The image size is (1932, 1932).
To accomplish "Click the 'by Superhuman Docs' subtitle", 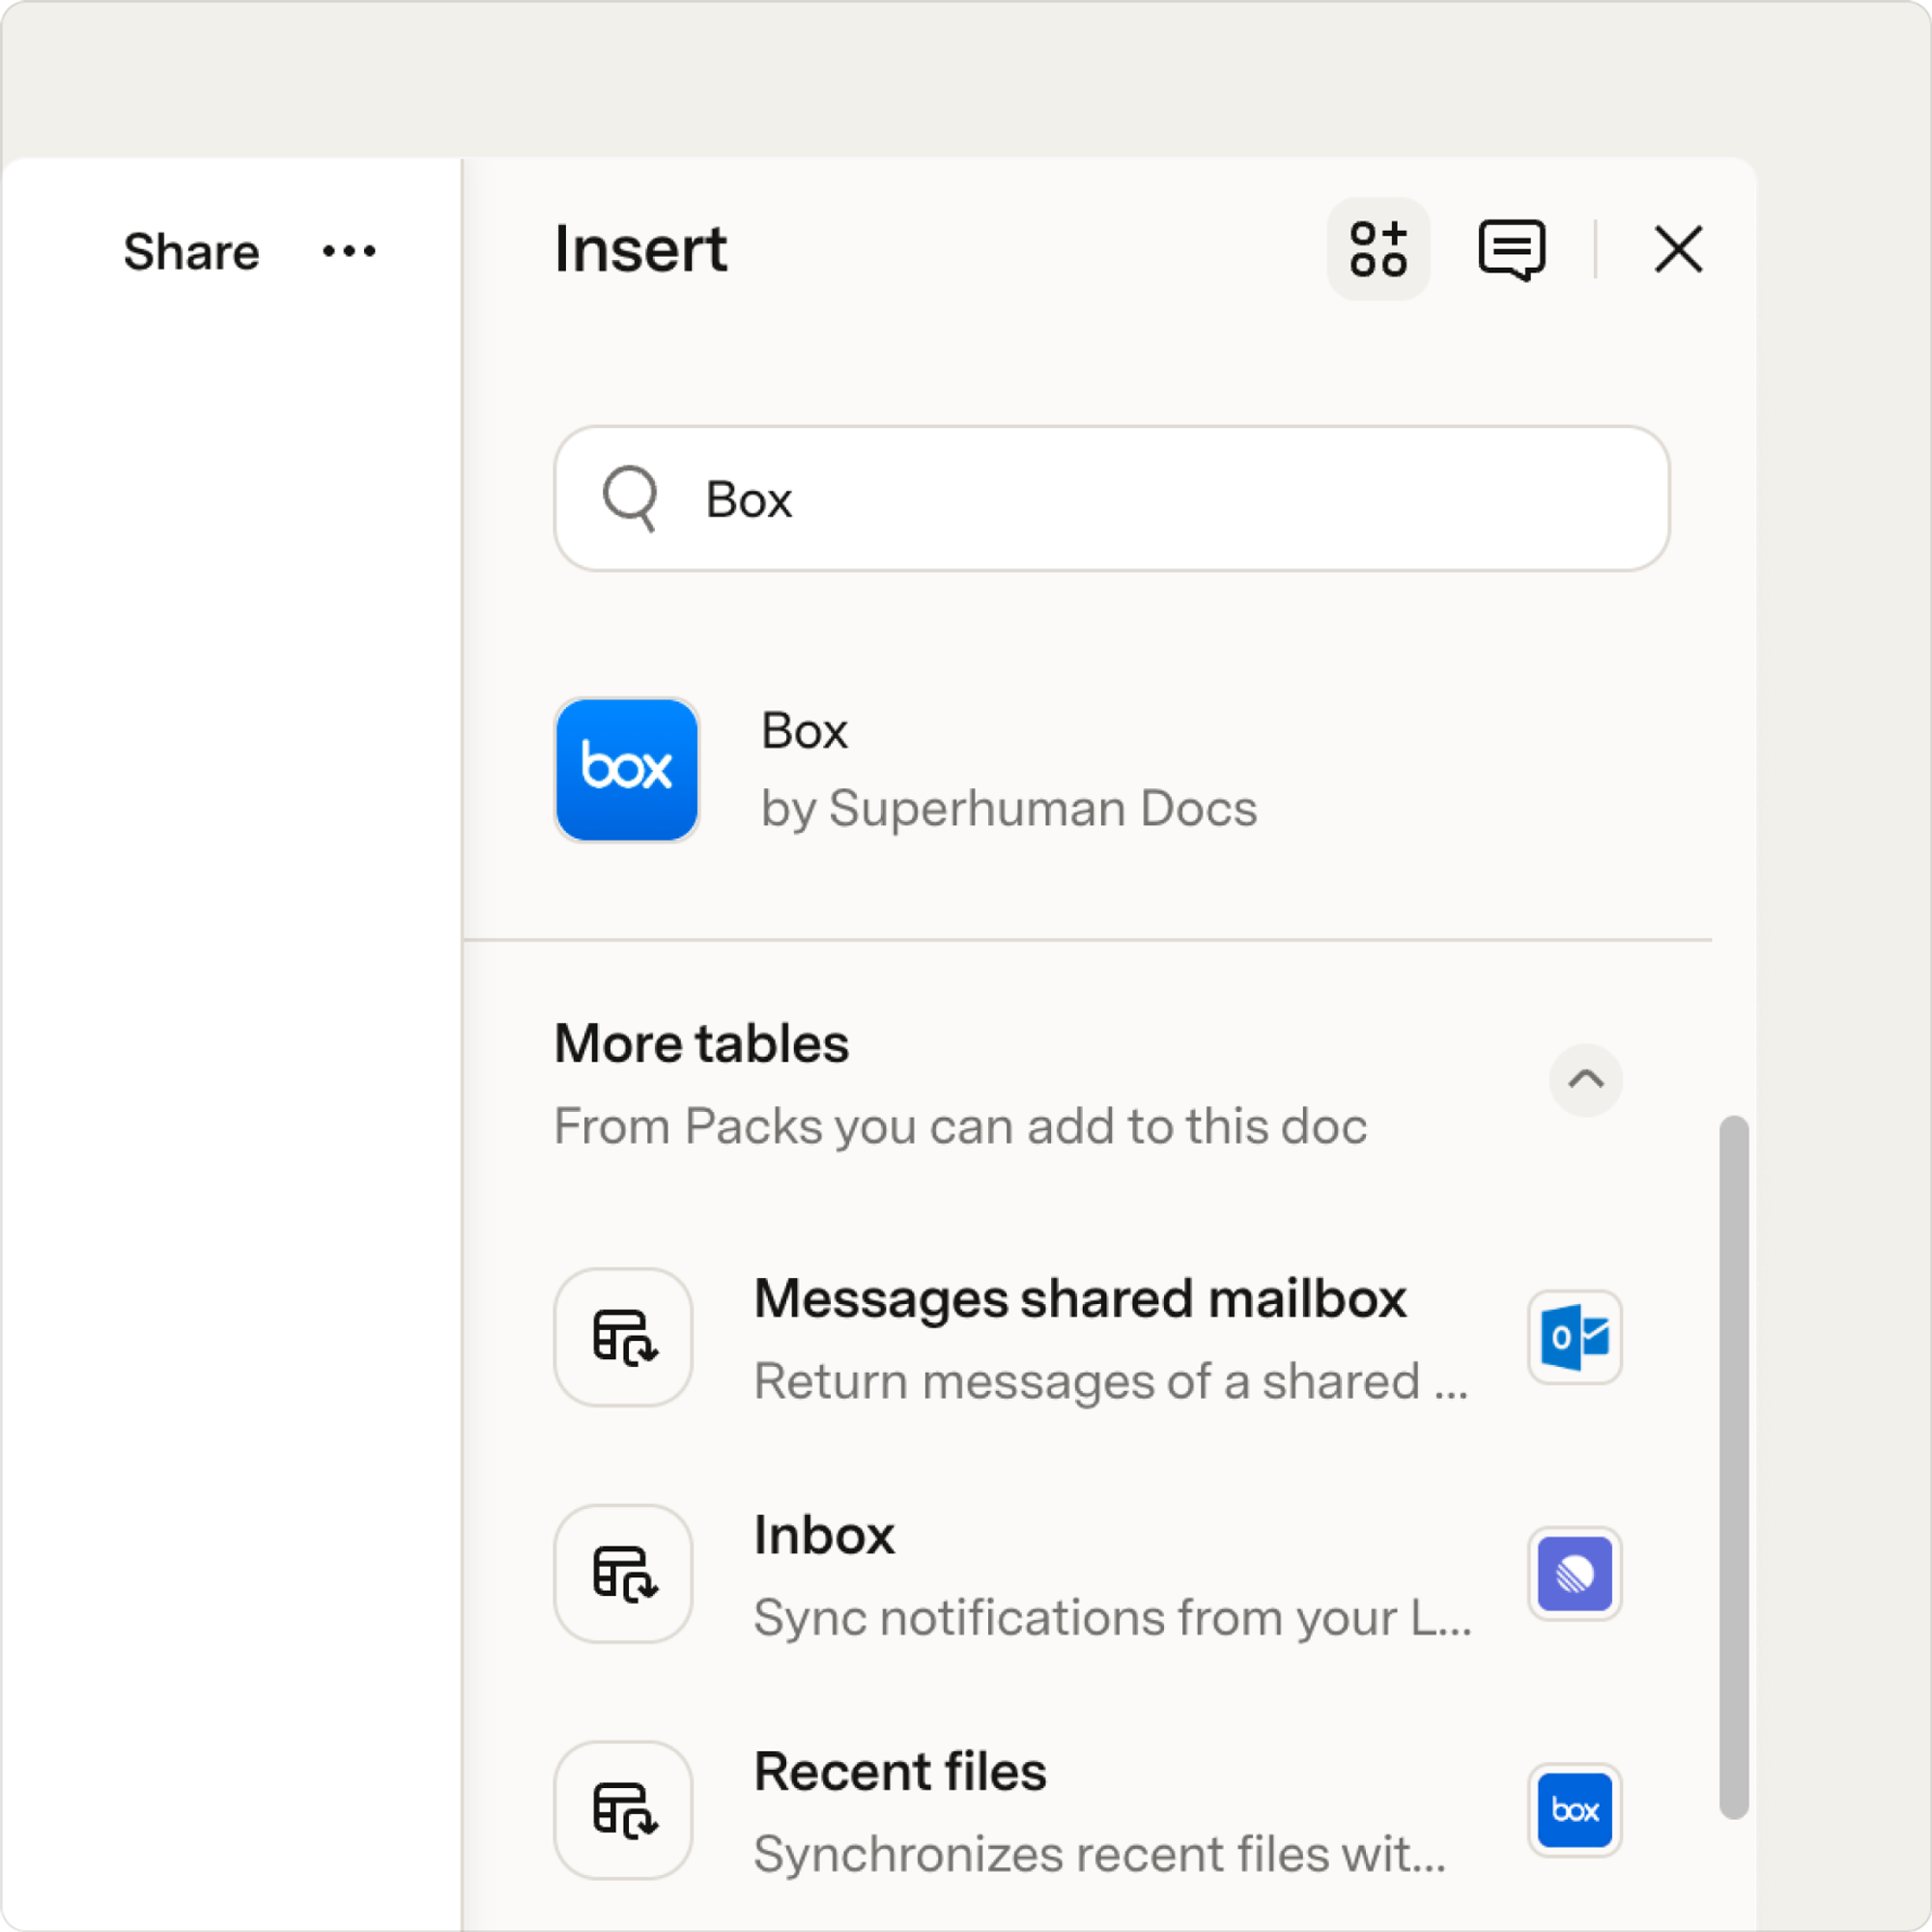I will [x=1009, y=808].
